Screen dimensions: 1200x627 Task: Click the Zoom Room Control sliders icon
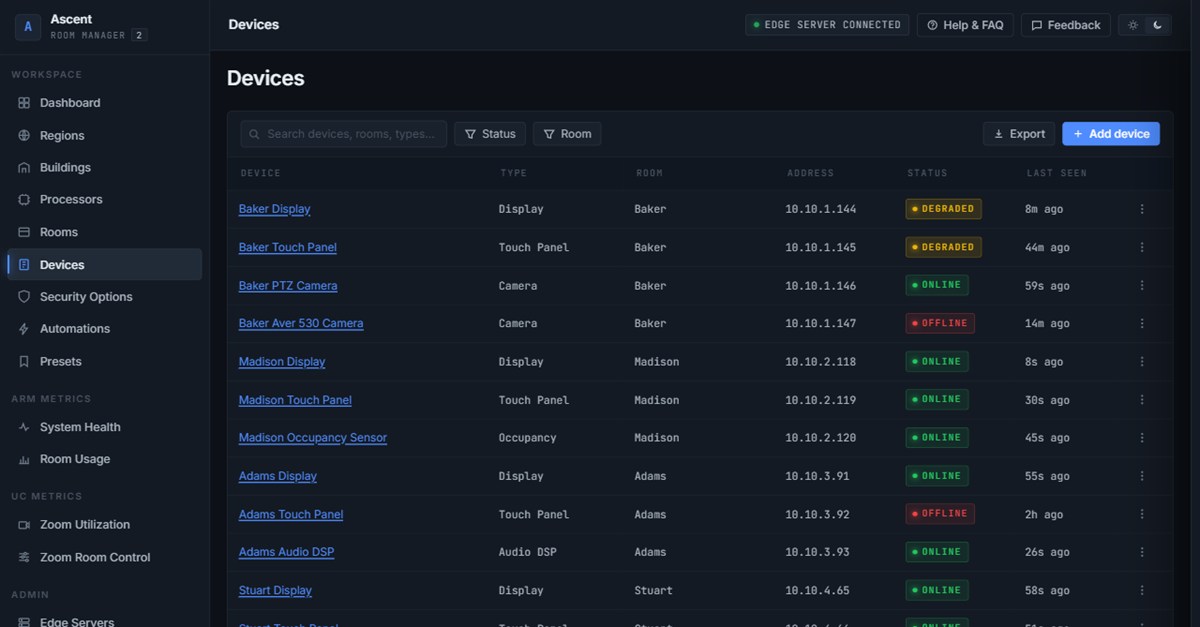(24, 558)
